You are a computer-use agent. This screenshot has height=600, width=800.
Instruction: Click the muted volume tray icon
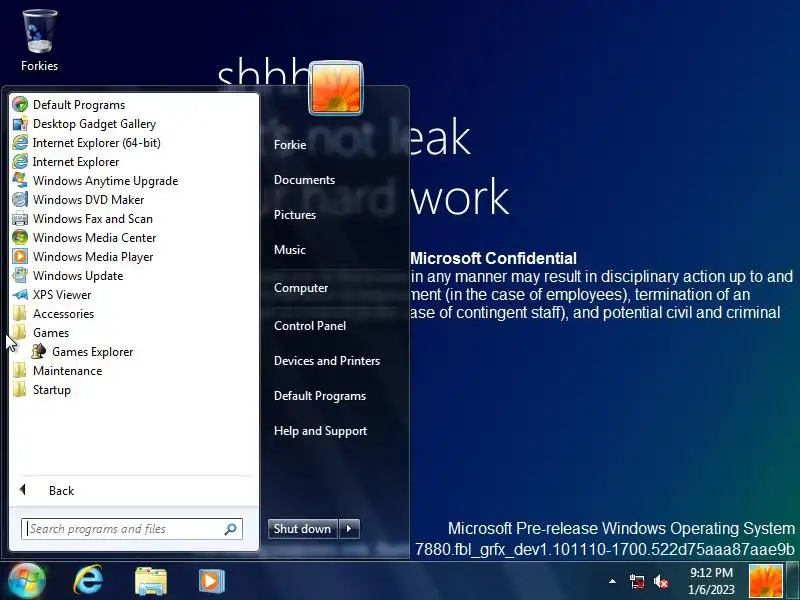661,581
